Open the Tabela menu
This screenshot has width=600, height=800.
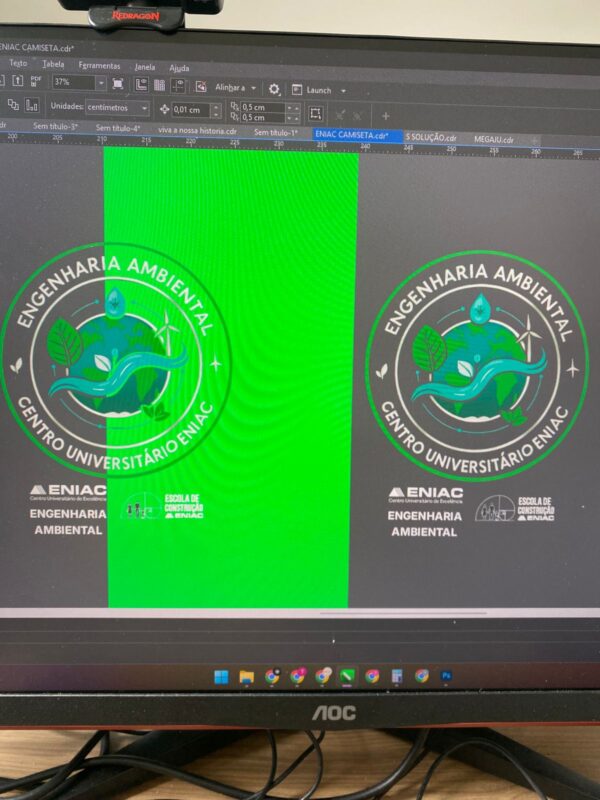pyautogui.click(x=53, y=64)
